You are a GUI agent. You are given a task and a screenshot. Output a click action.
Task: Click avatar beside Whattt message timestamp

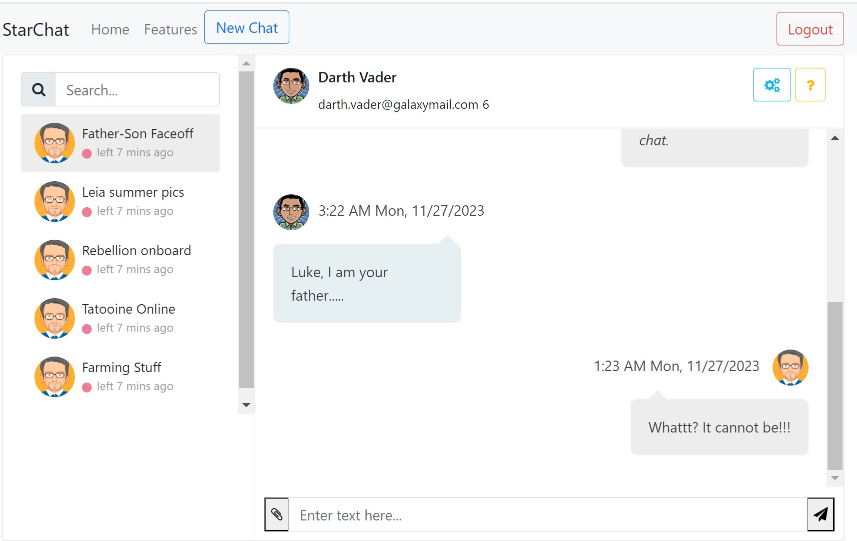click(790, 367)
